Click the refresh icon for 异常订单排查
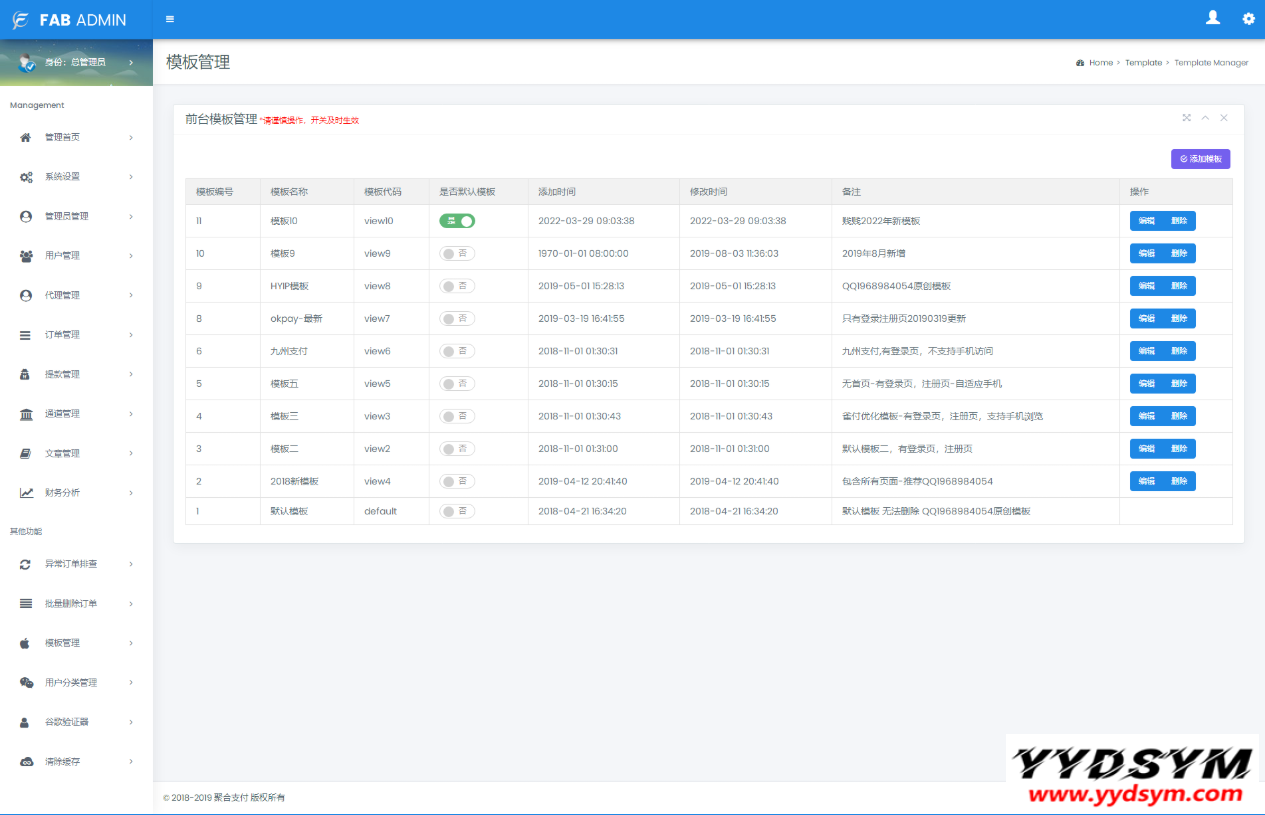 tap(26, 564)
